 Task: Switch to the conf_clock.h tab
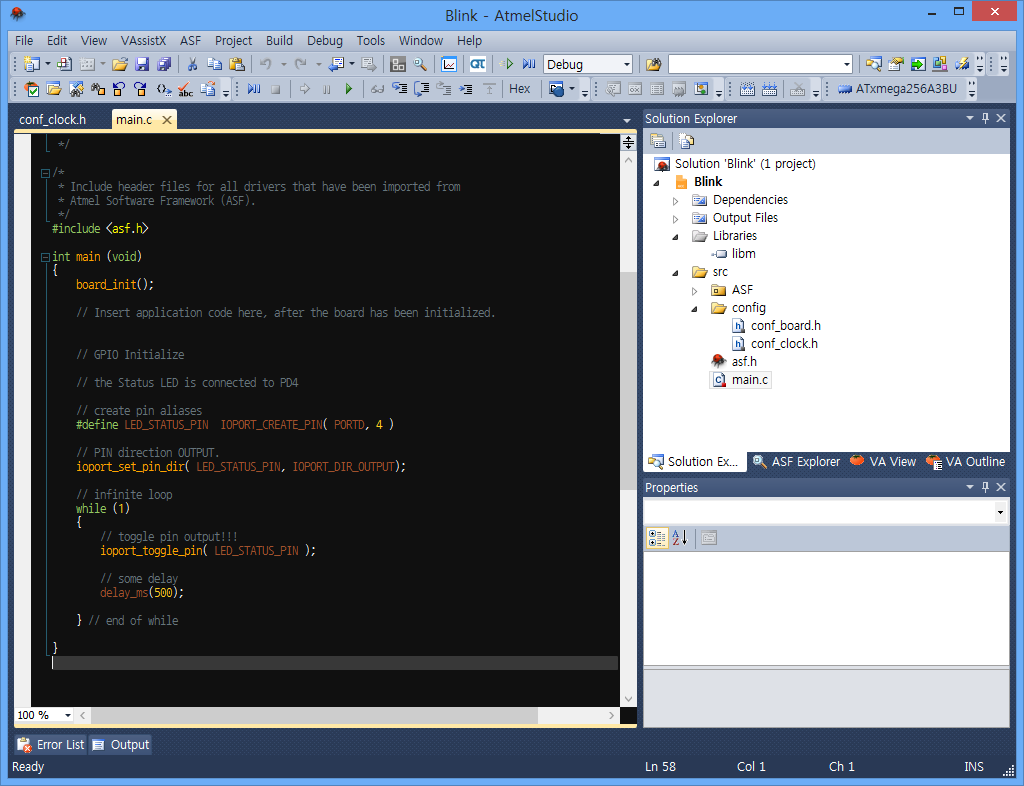tap(54, 118)
